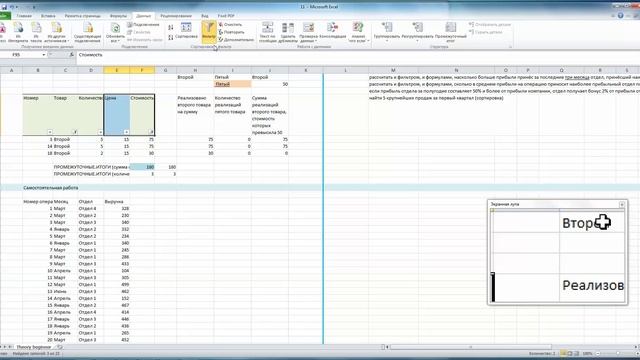This screenshot has height=360, width=640.
Task: Click orange cell containing Пятый
Action: (233, 84)
